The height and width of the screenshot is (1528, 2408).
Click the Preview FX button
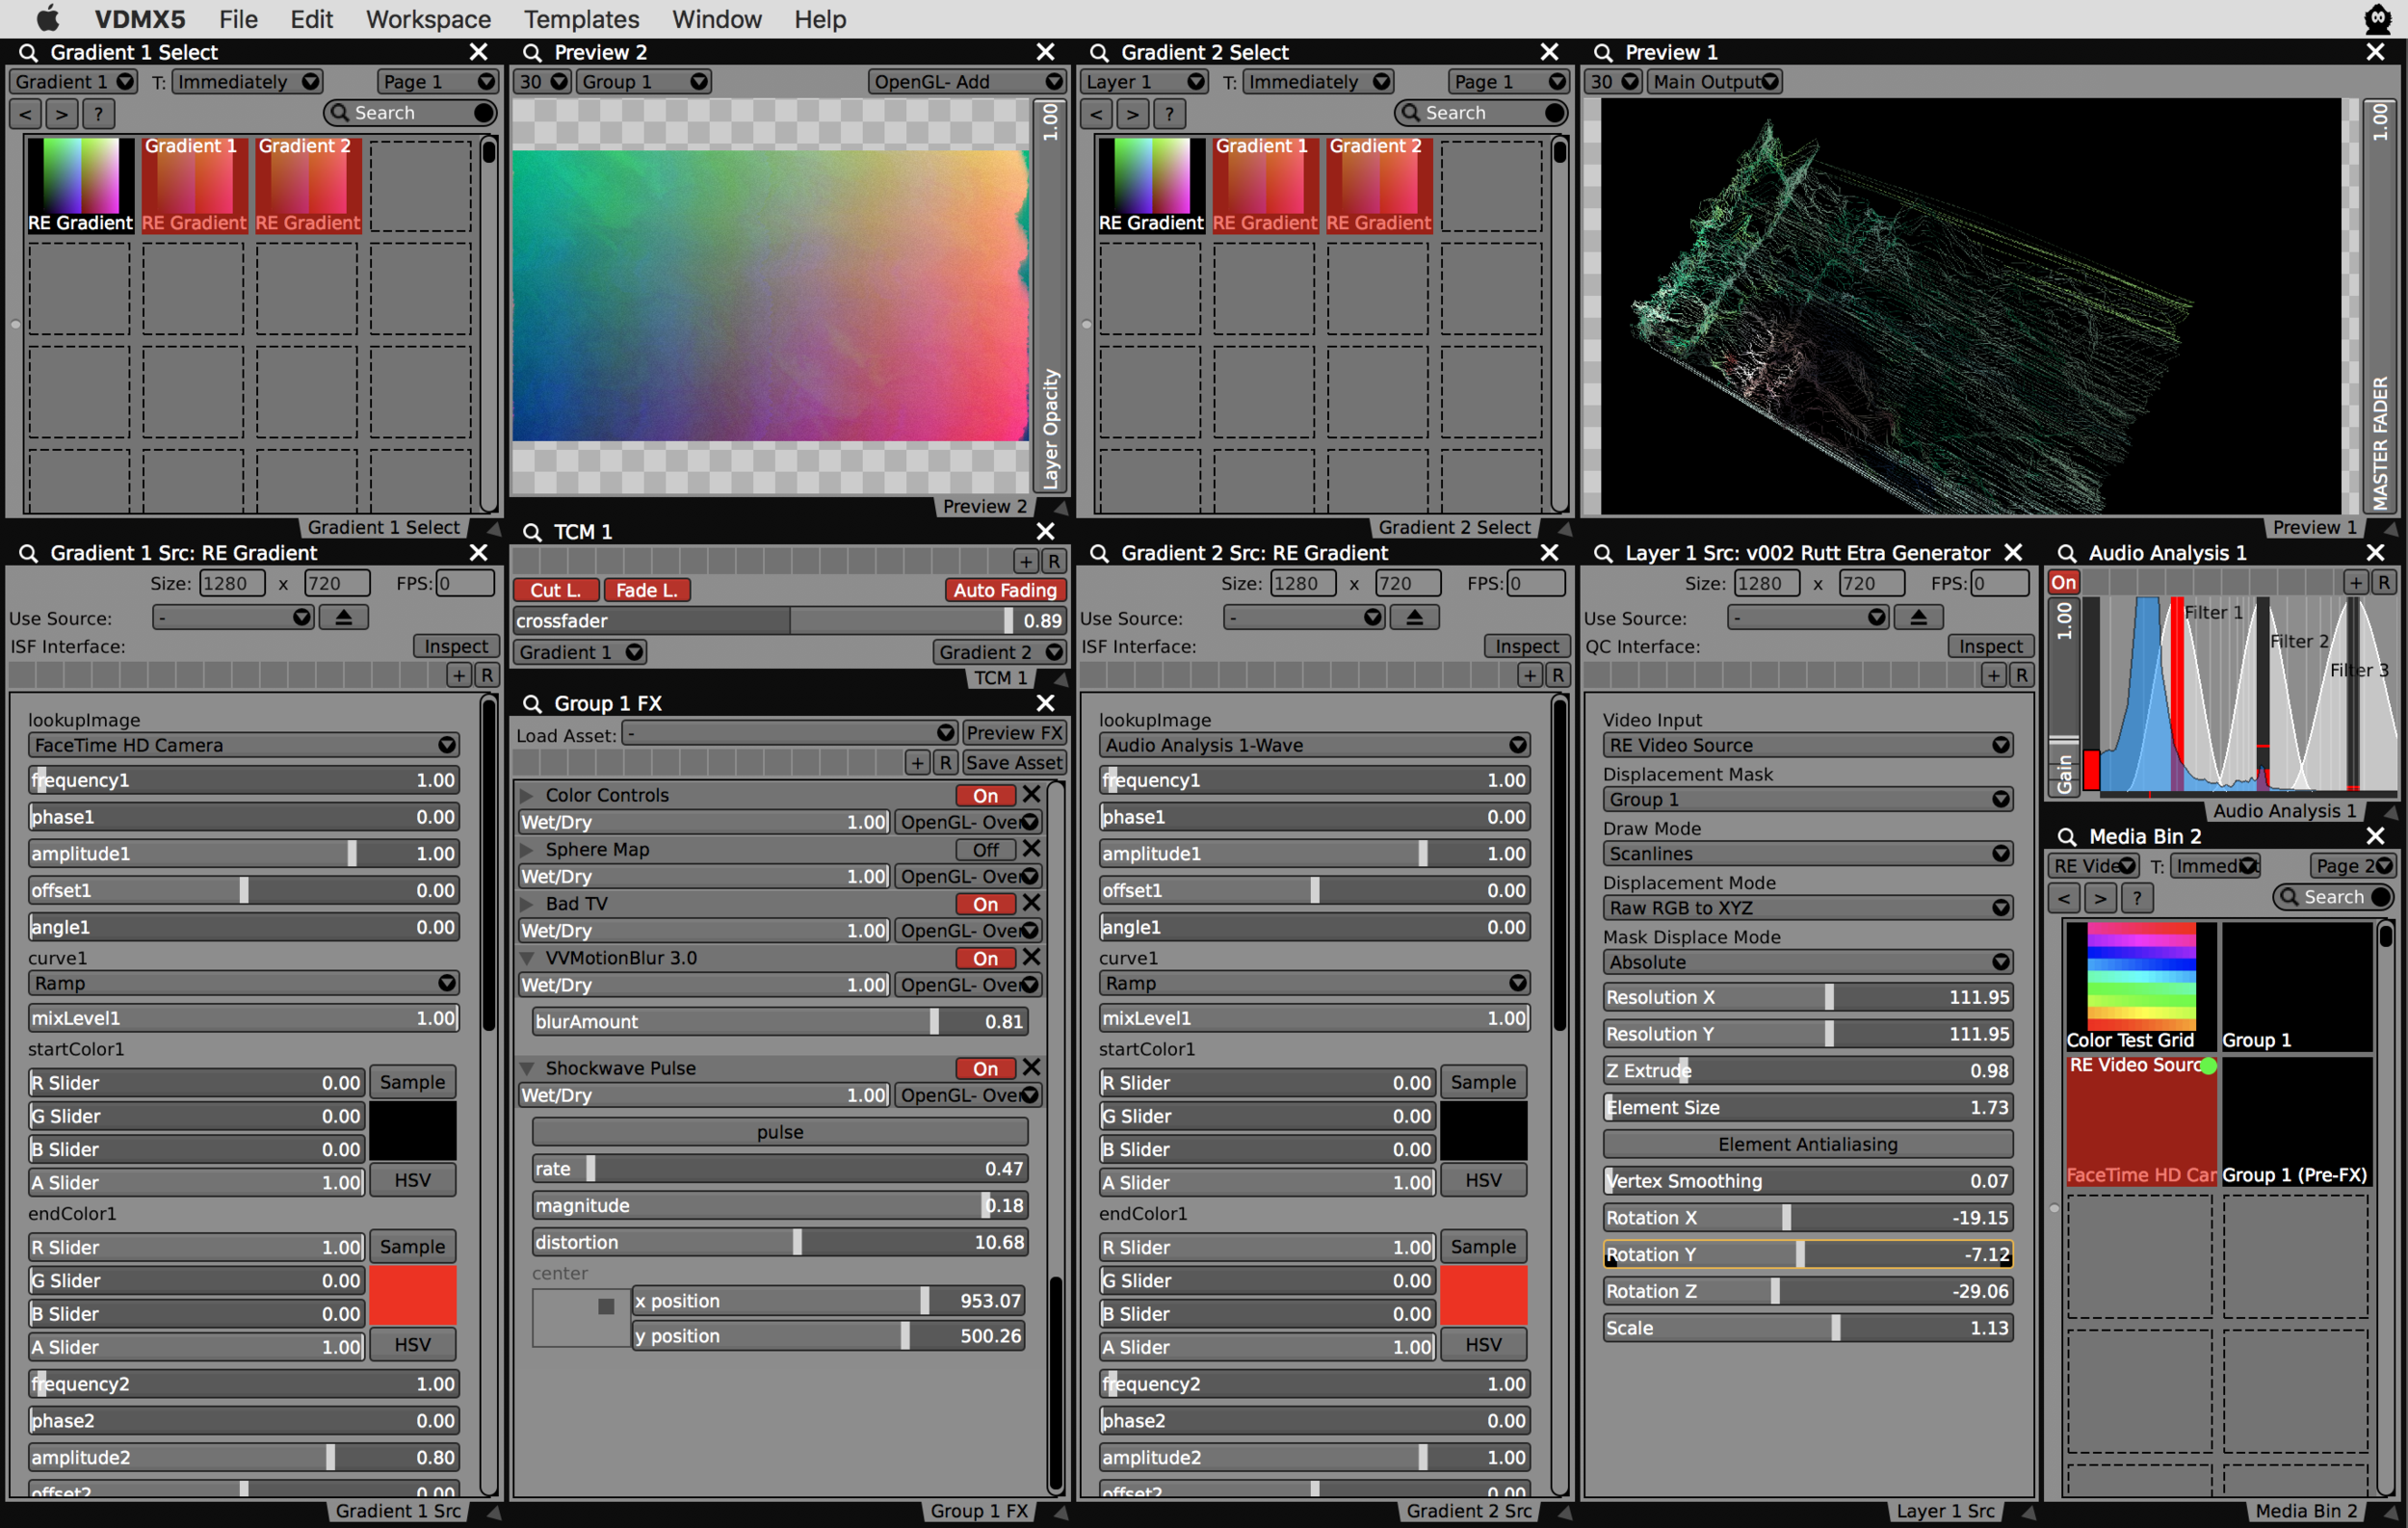[1013, 733]
